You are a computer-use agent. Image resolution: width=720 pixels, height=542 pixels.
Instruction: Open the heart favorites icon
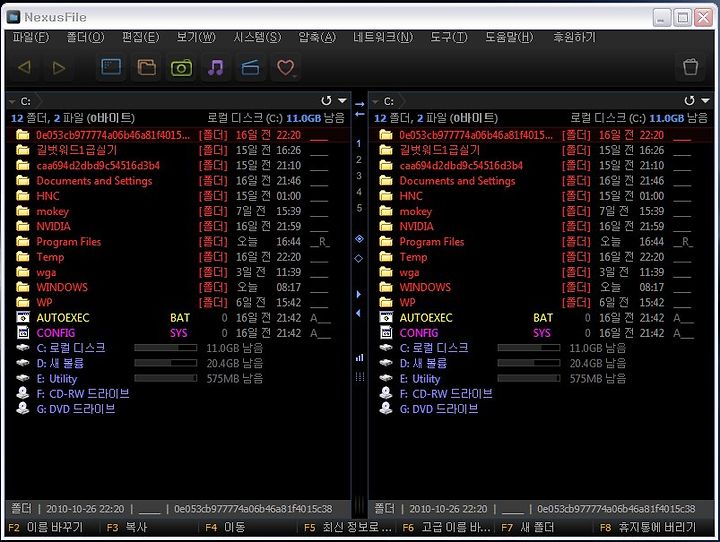pyautogui.click(x=285, y=68)
